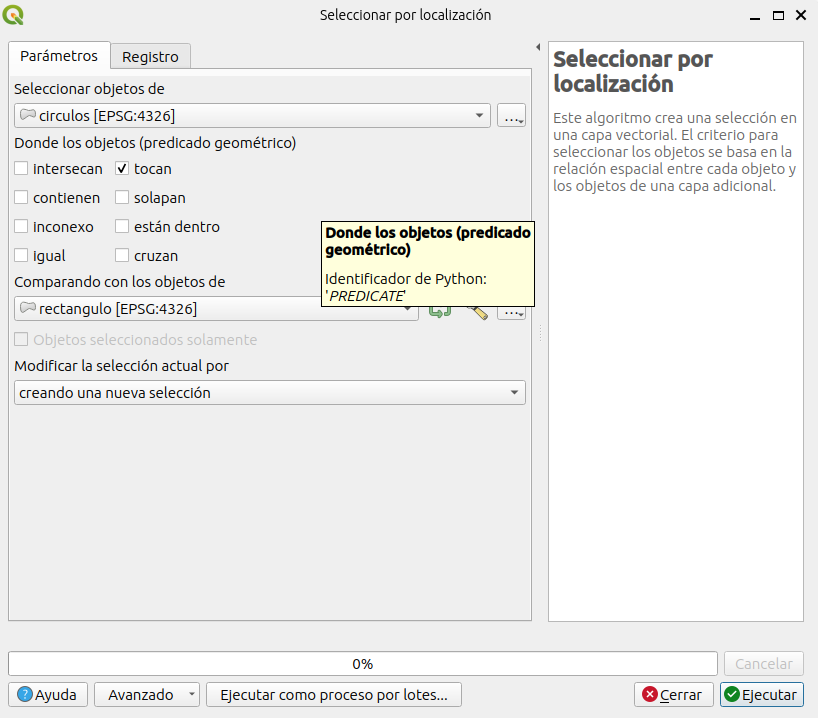Switch to the Registro tab
818x718 pixels.
pos(150,57)
